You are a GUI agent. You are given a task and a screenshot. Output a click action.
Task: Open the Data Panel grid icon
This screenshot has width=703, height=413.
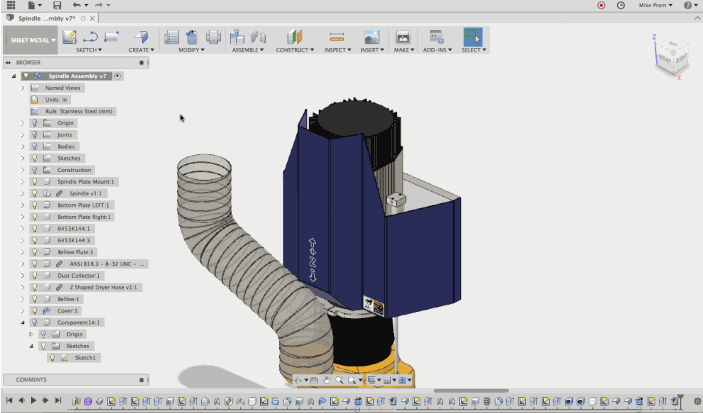pyautogui.click(x=11, y=5)
